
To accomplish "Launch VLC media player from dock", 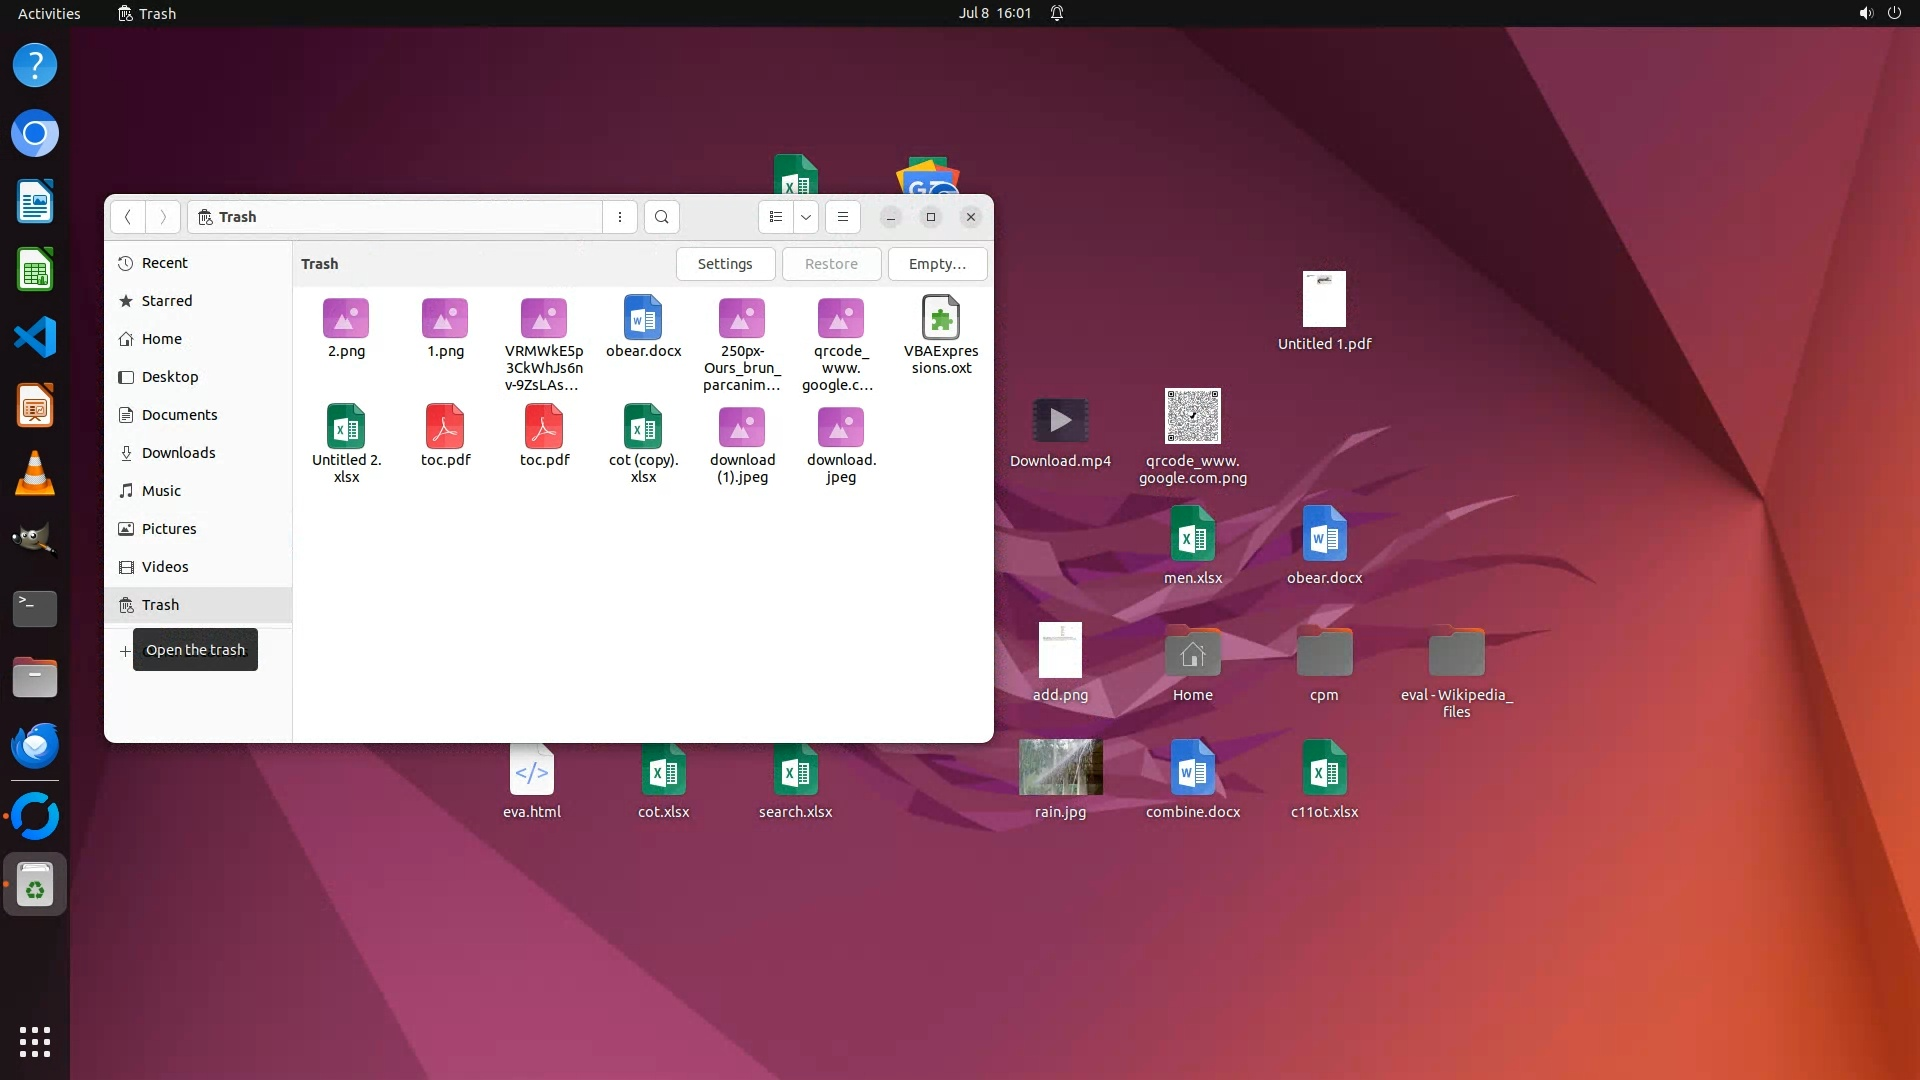I will [x=35, y=473].
